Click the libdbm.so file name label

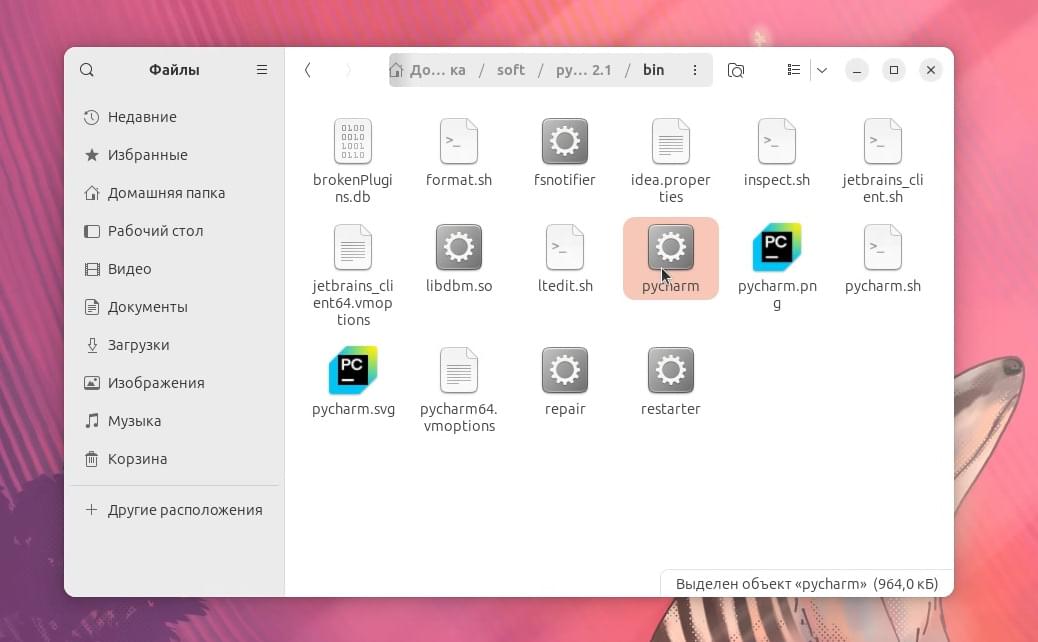pyautogui.click(x=459, y=286)
